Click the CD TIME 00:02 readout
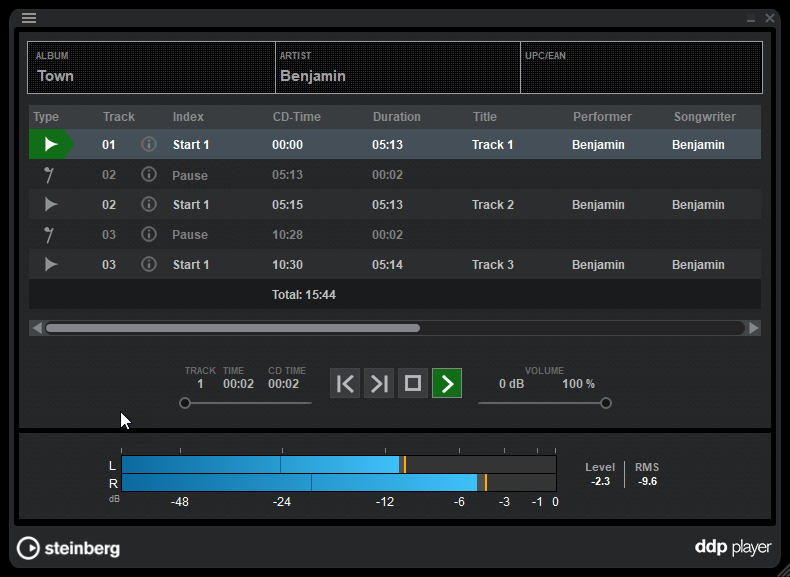Screen dimensions: 790x577 coord(284,384)
